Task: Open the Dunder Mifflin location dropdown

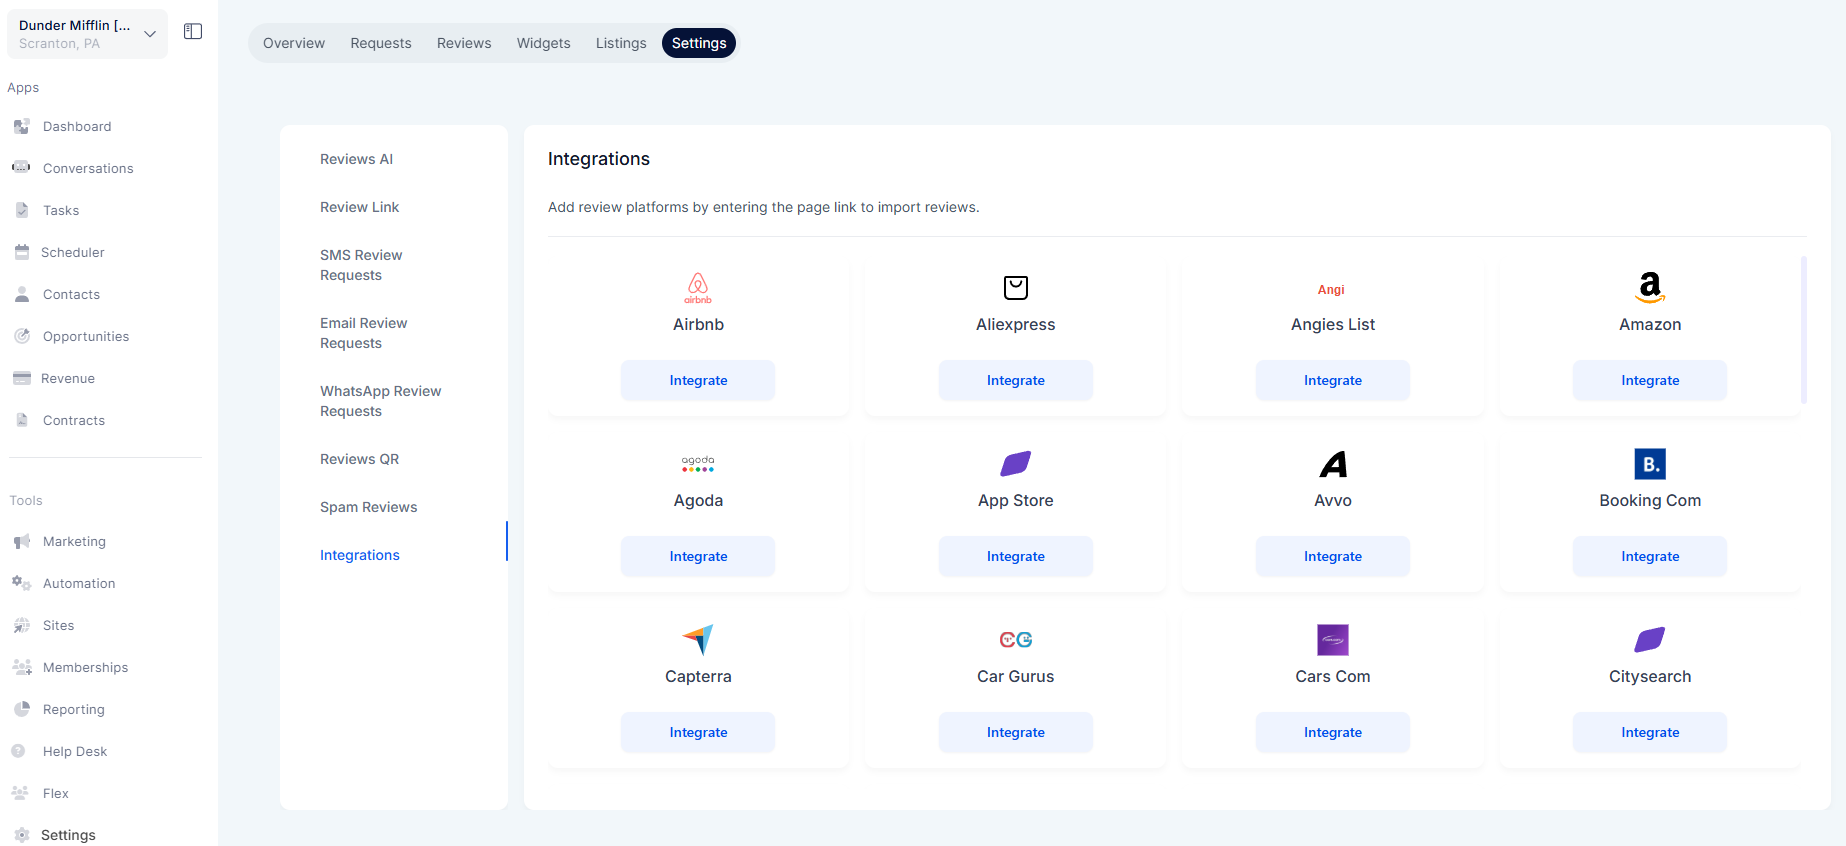Action: 87,33
